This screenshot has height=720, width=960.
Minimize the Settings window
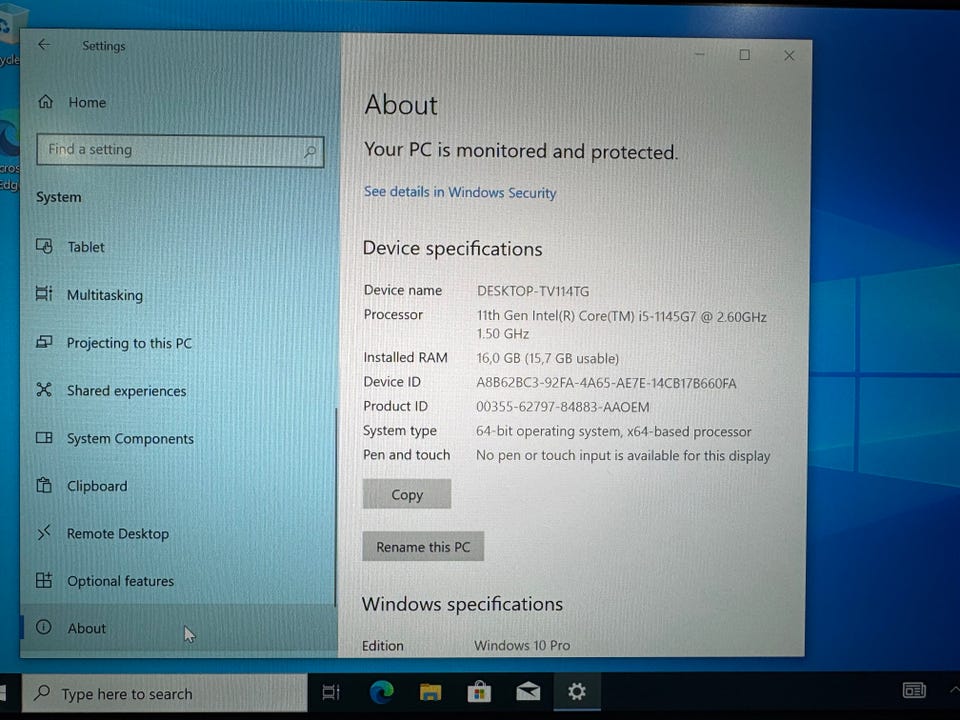700,54
